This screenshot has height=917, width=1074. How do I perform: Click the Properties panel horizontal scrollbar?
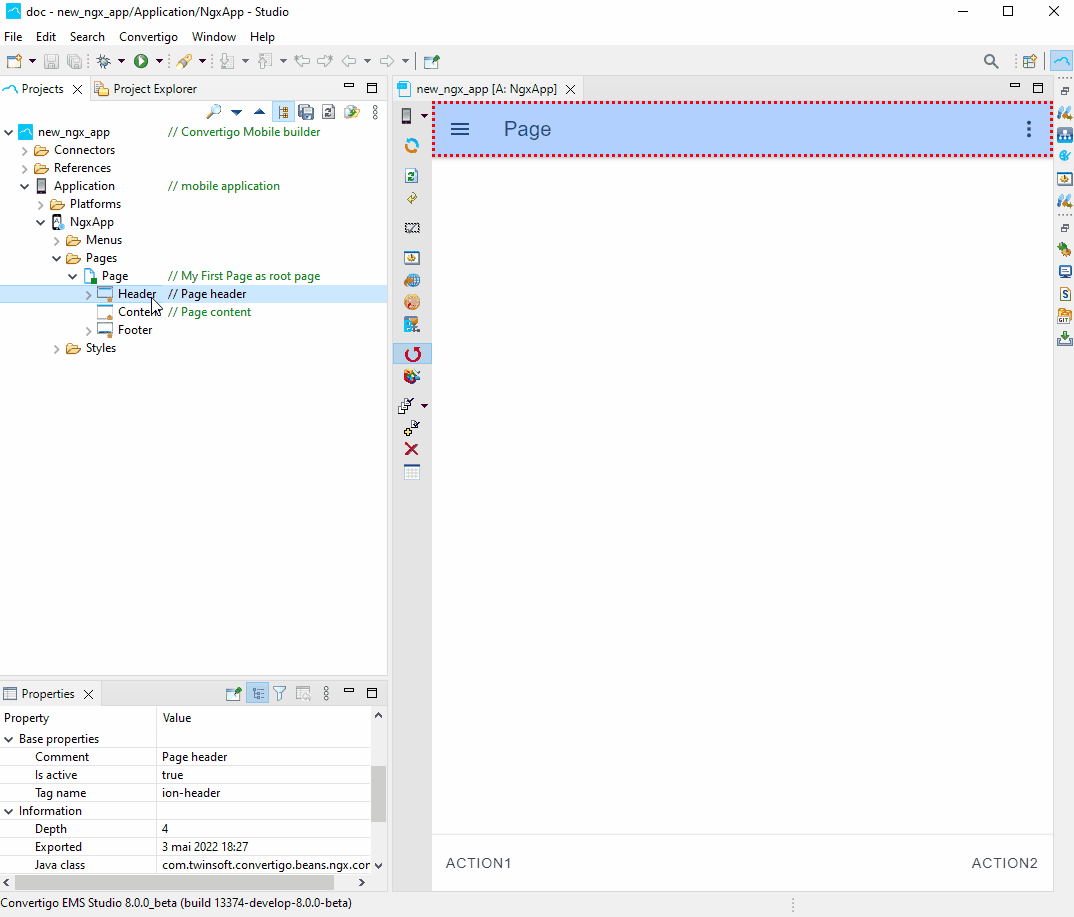pos(175,882)
